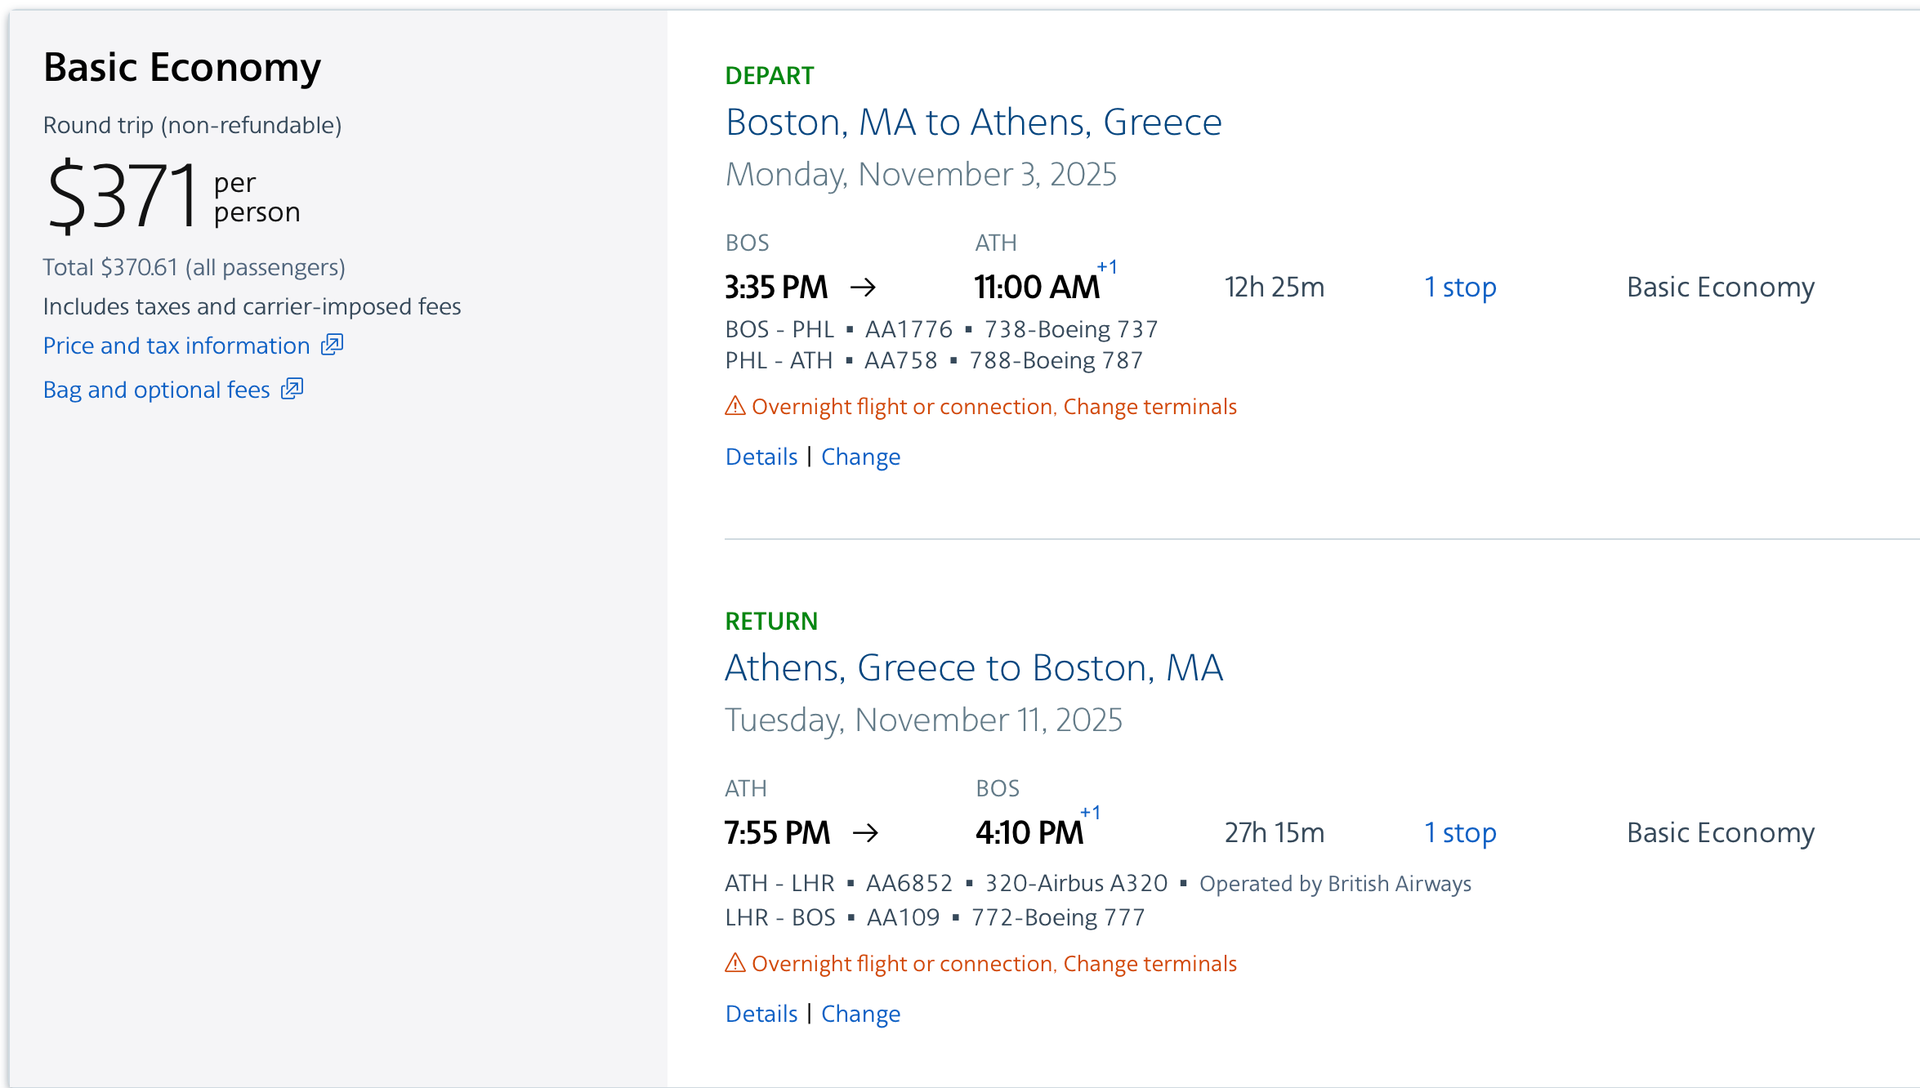
Task: Open Bag and optional fees
Action: pos(156,389)
